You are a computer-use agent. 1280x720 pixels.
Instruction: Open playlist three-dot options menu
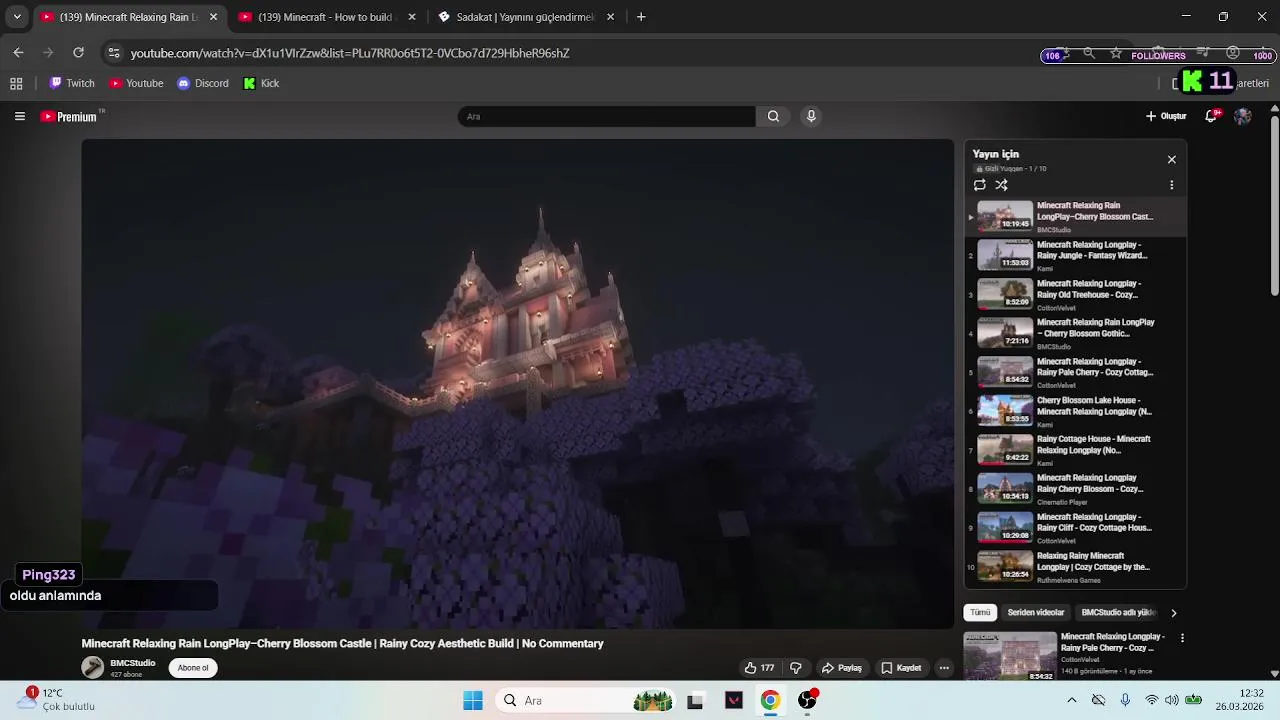point(1172,185)
